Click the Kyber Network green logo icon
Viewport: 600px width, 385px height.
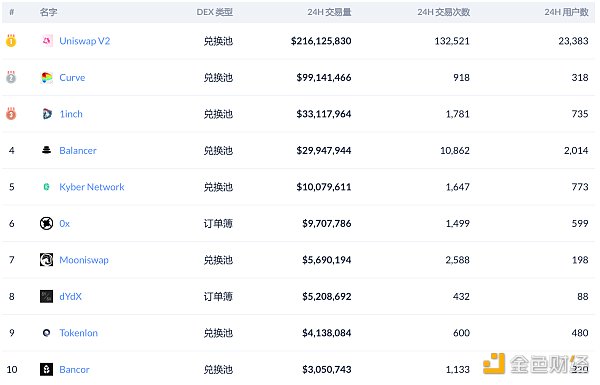tap(47, 187)
